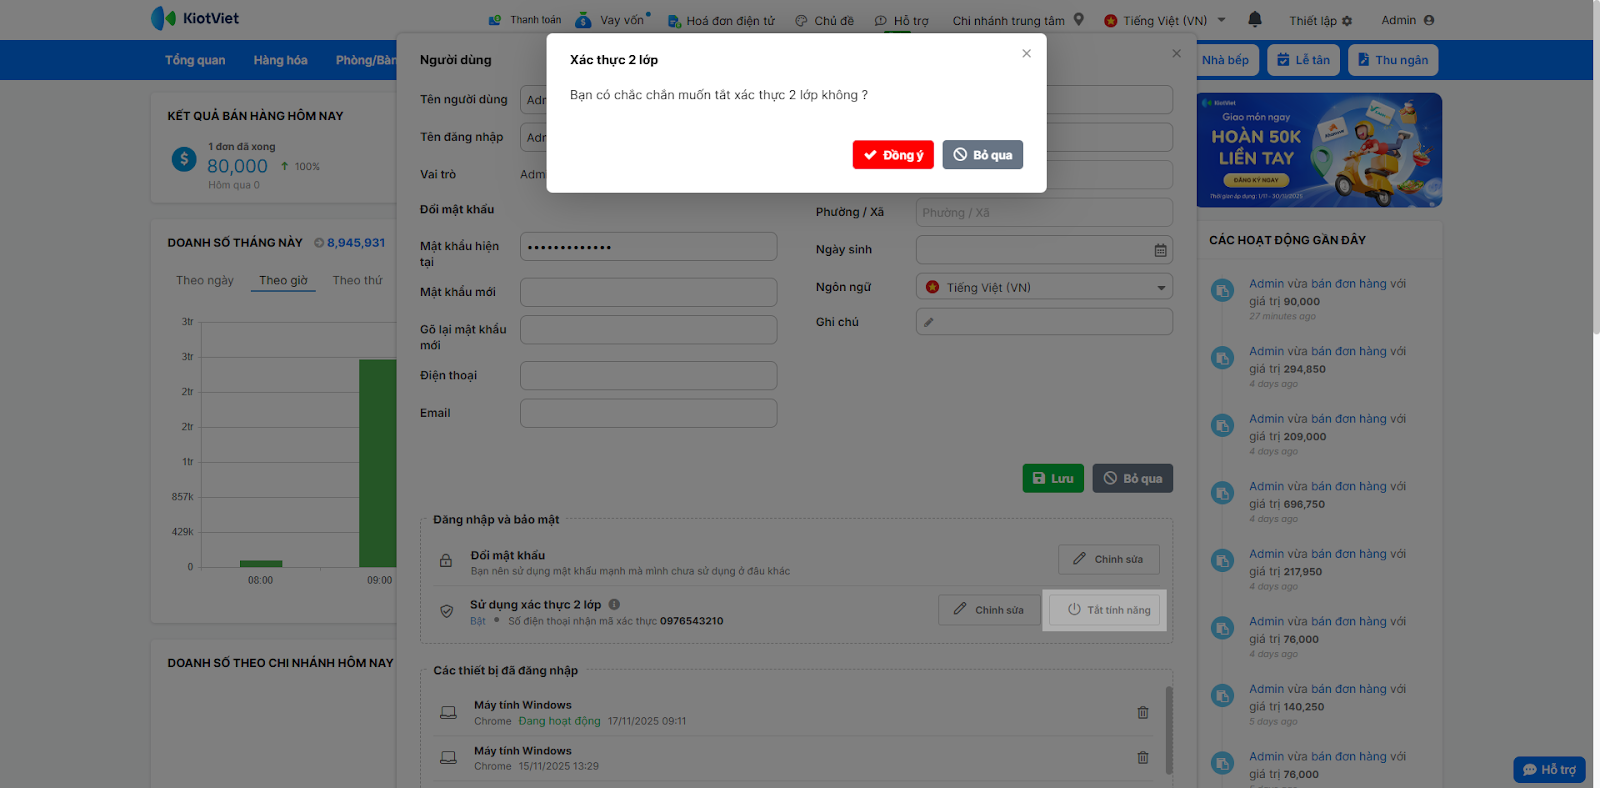1600x788 pixels.
Task: Click the logged-in devices list scrollbar
Action: tap(1168, 730)
